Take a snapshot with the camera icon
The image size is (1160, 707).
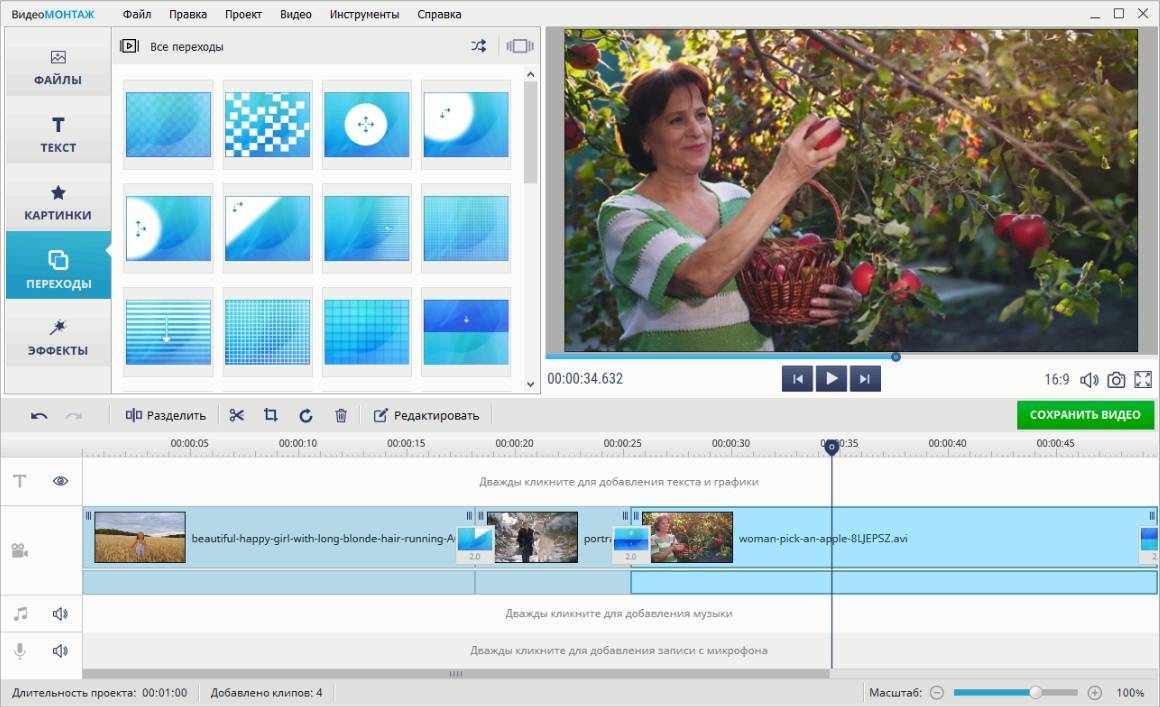click(1116, 380)
